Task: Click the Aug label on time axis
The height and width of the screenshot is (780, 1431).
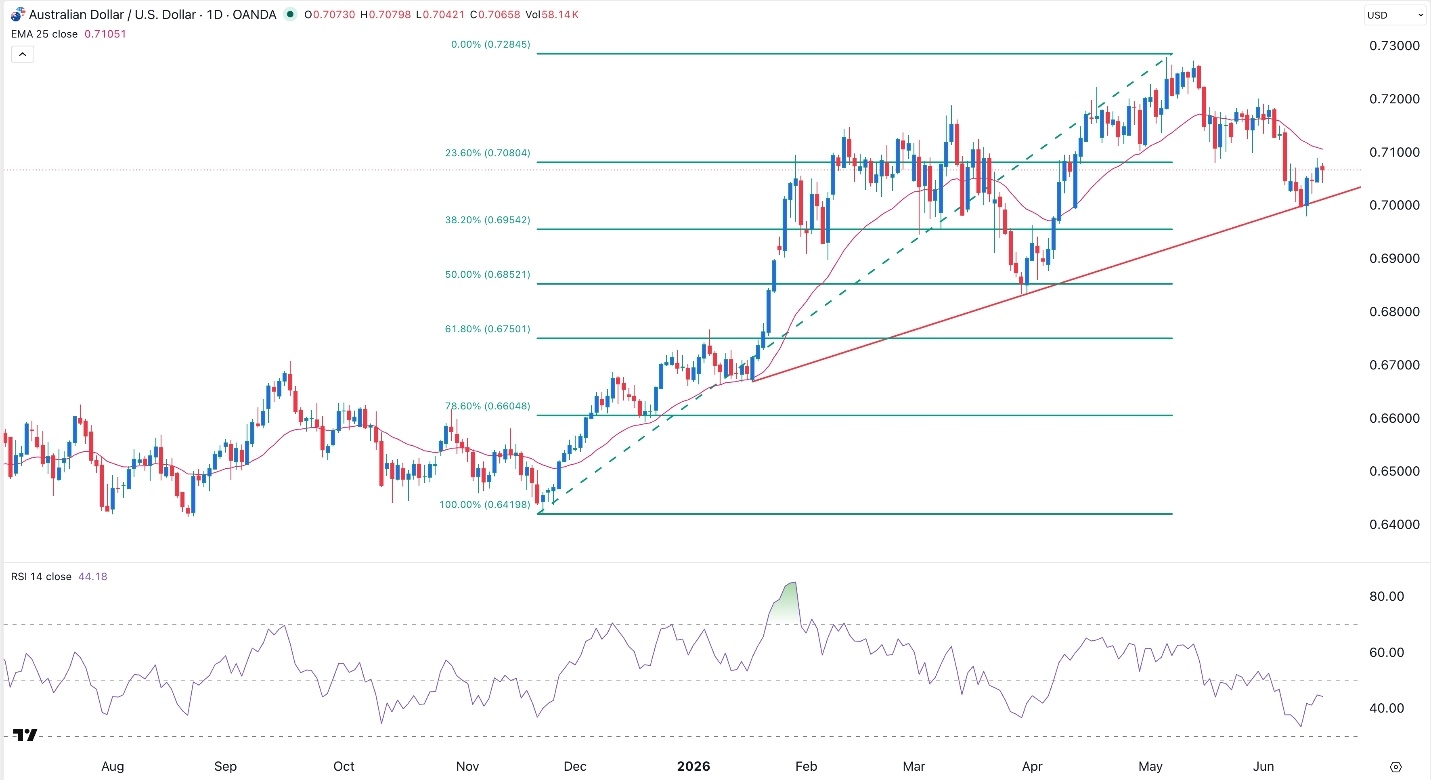Action: pos(113,767)
